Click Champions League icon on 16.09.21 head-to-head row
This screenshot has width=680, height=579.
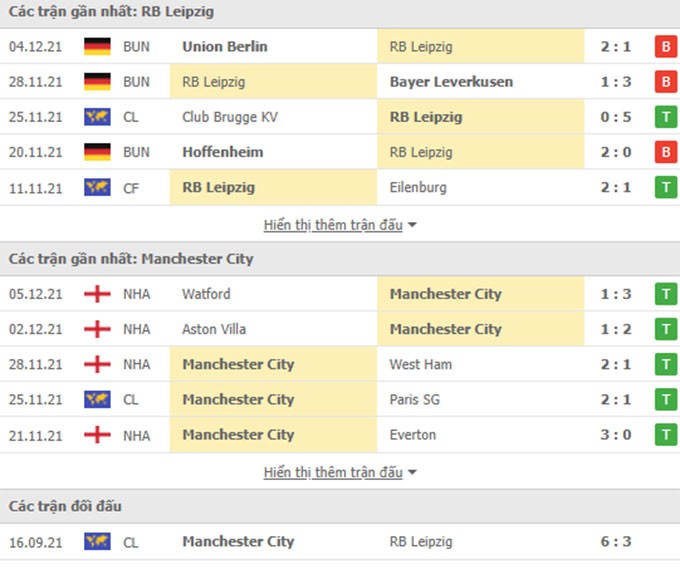(97, 541)
